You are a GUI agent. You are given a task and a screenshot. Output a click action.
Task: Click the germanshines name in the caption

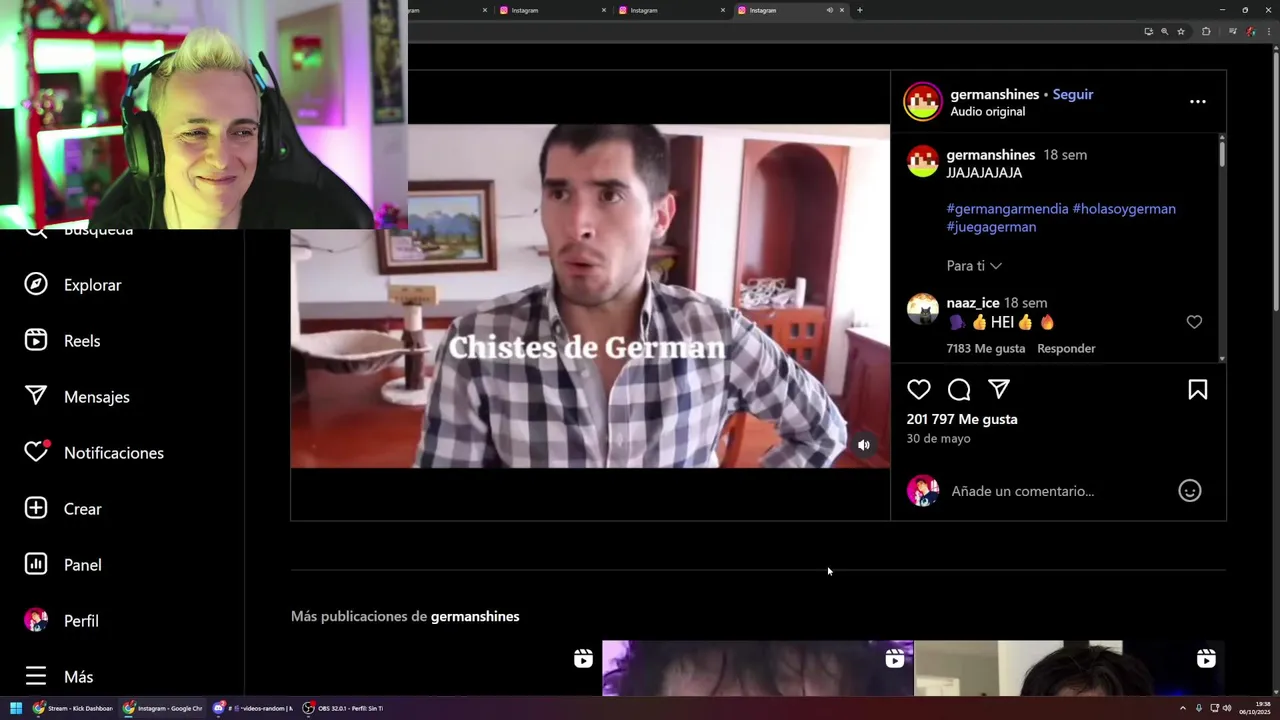pyautogui.click(x=990, y=155)
